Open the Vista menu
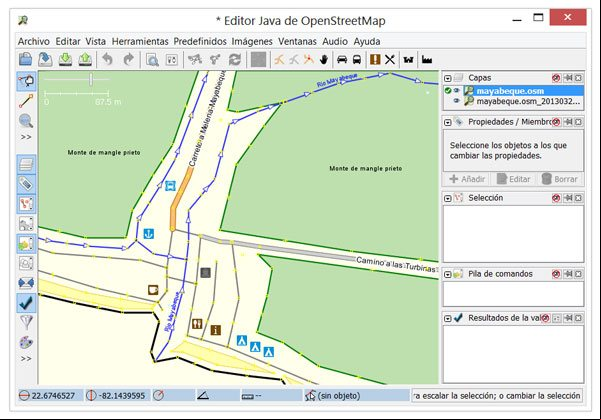Viewport: 601px width, 420px height. coord(95,41)
